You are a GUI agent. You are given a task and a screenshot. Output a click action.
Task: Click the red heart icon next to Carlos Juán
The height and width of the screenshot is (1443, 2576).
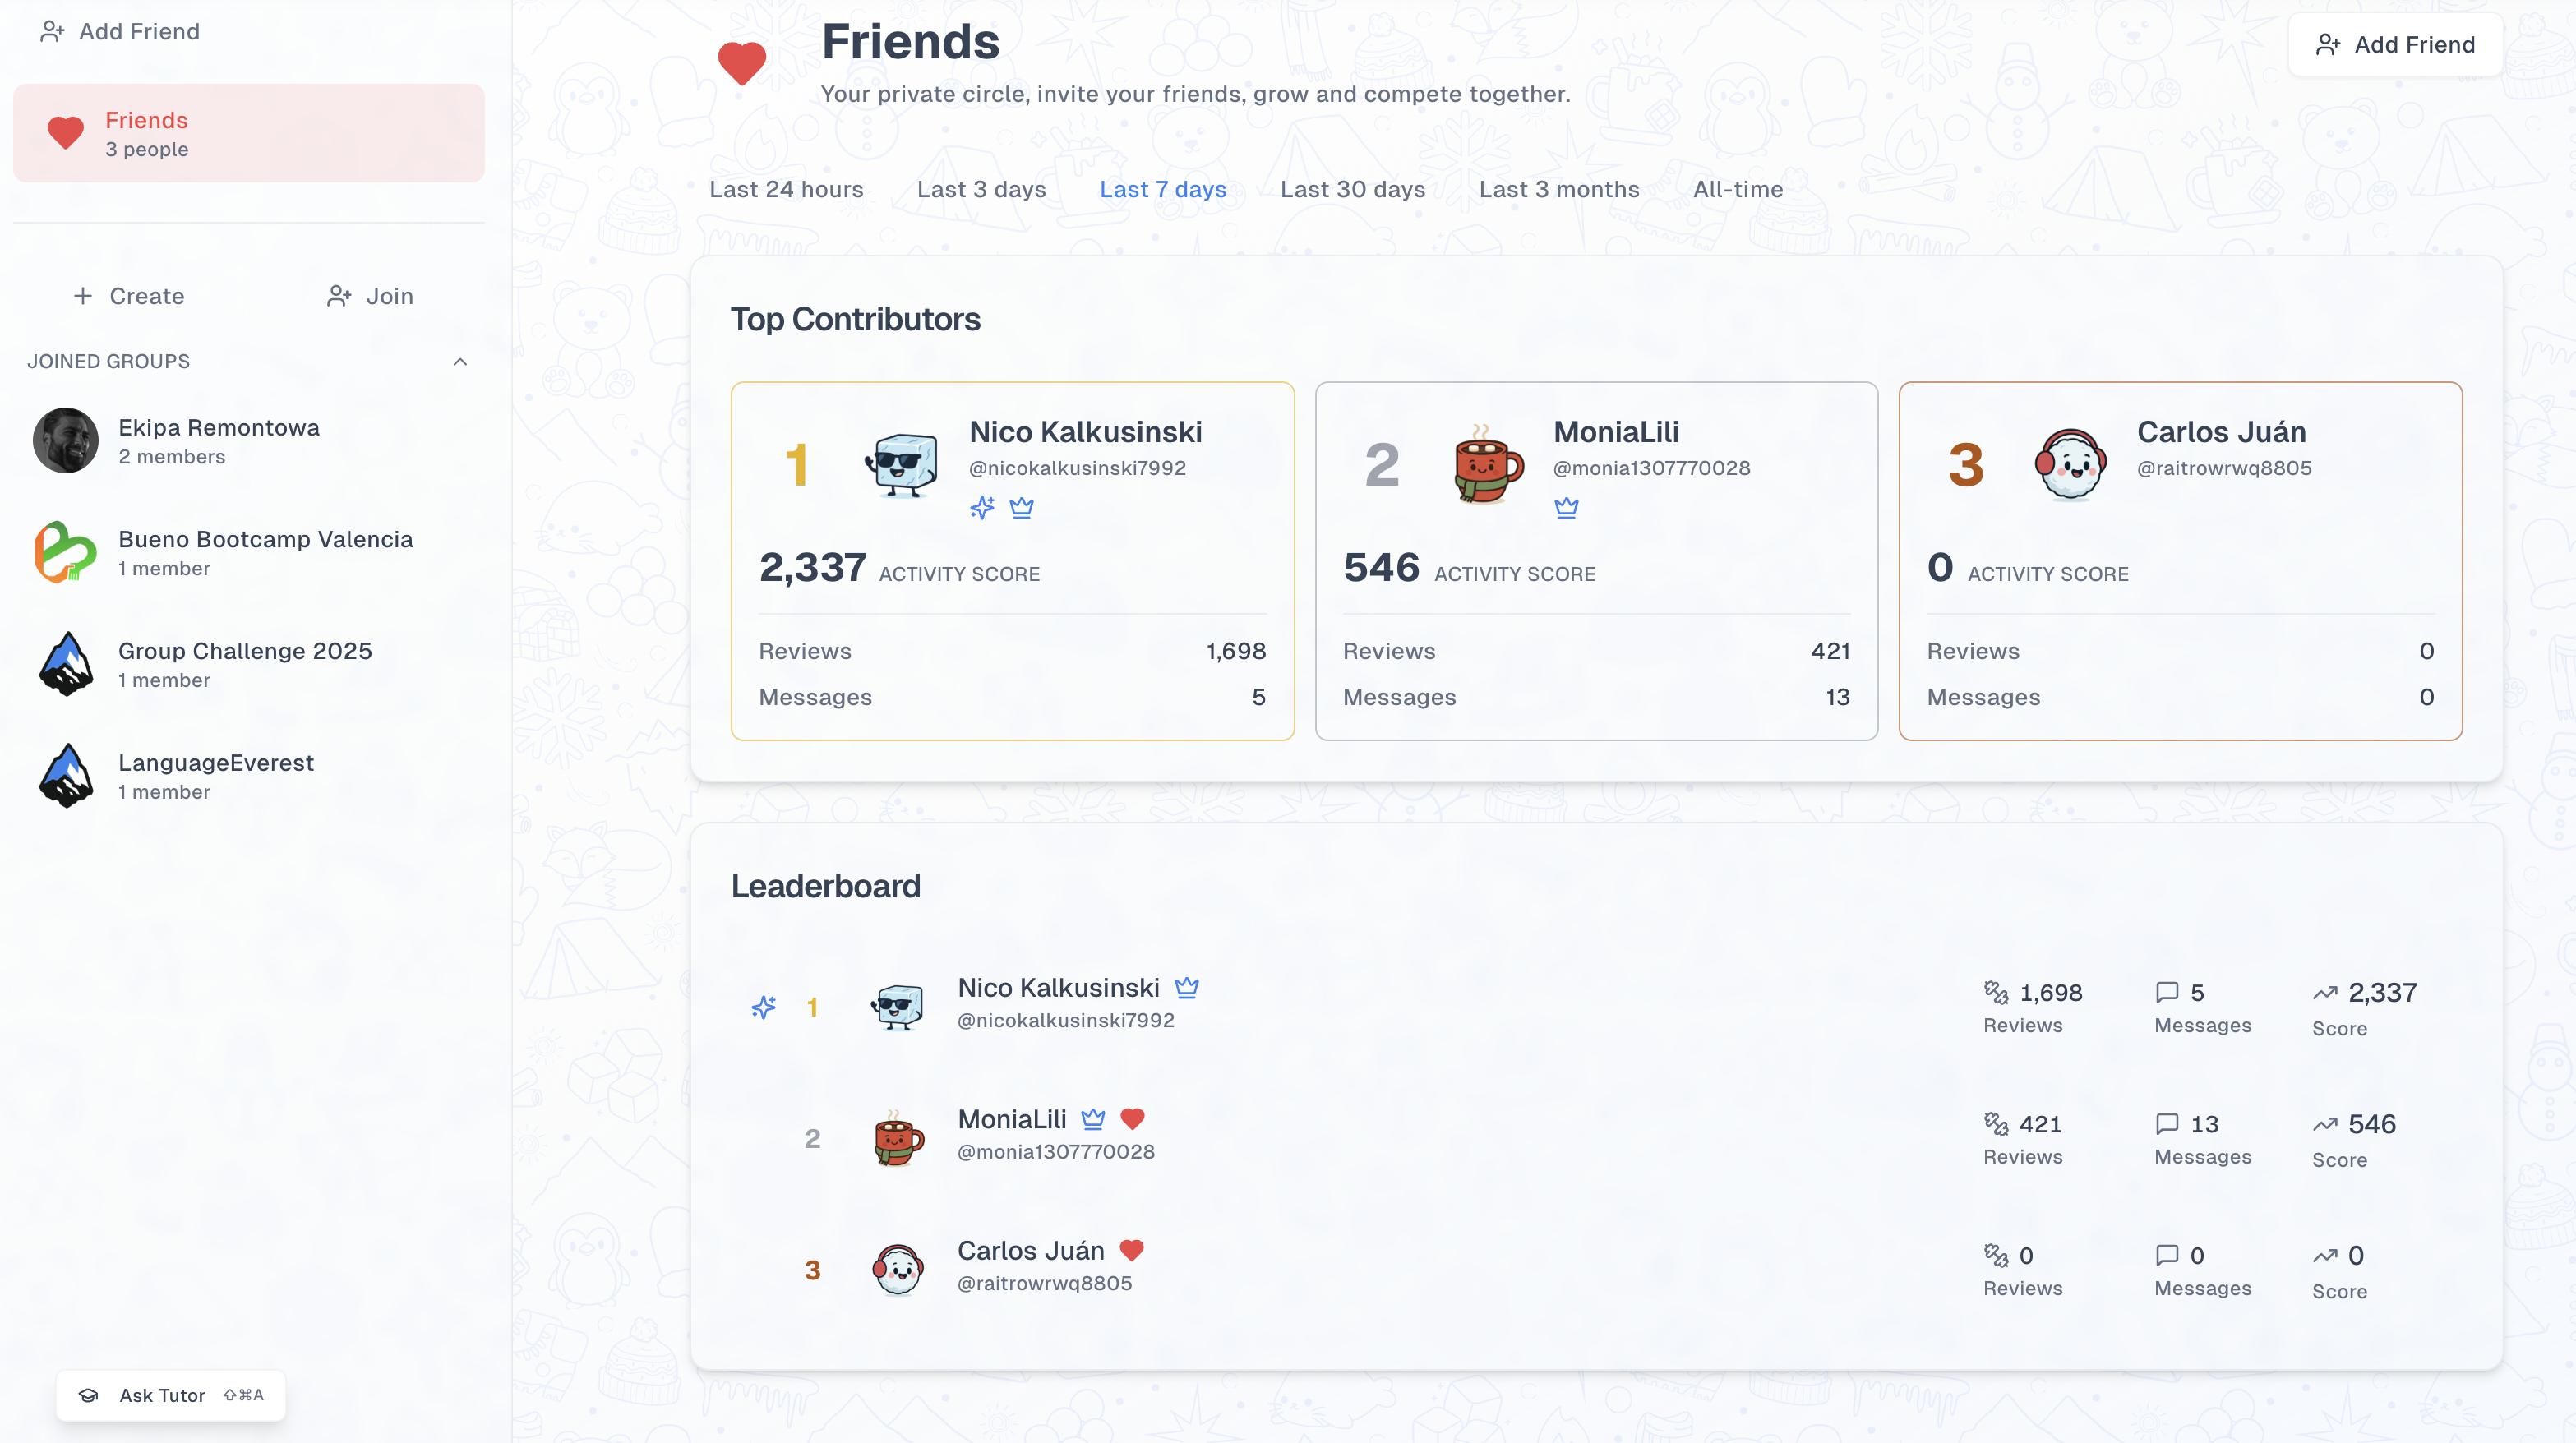pos(1132,1251)
